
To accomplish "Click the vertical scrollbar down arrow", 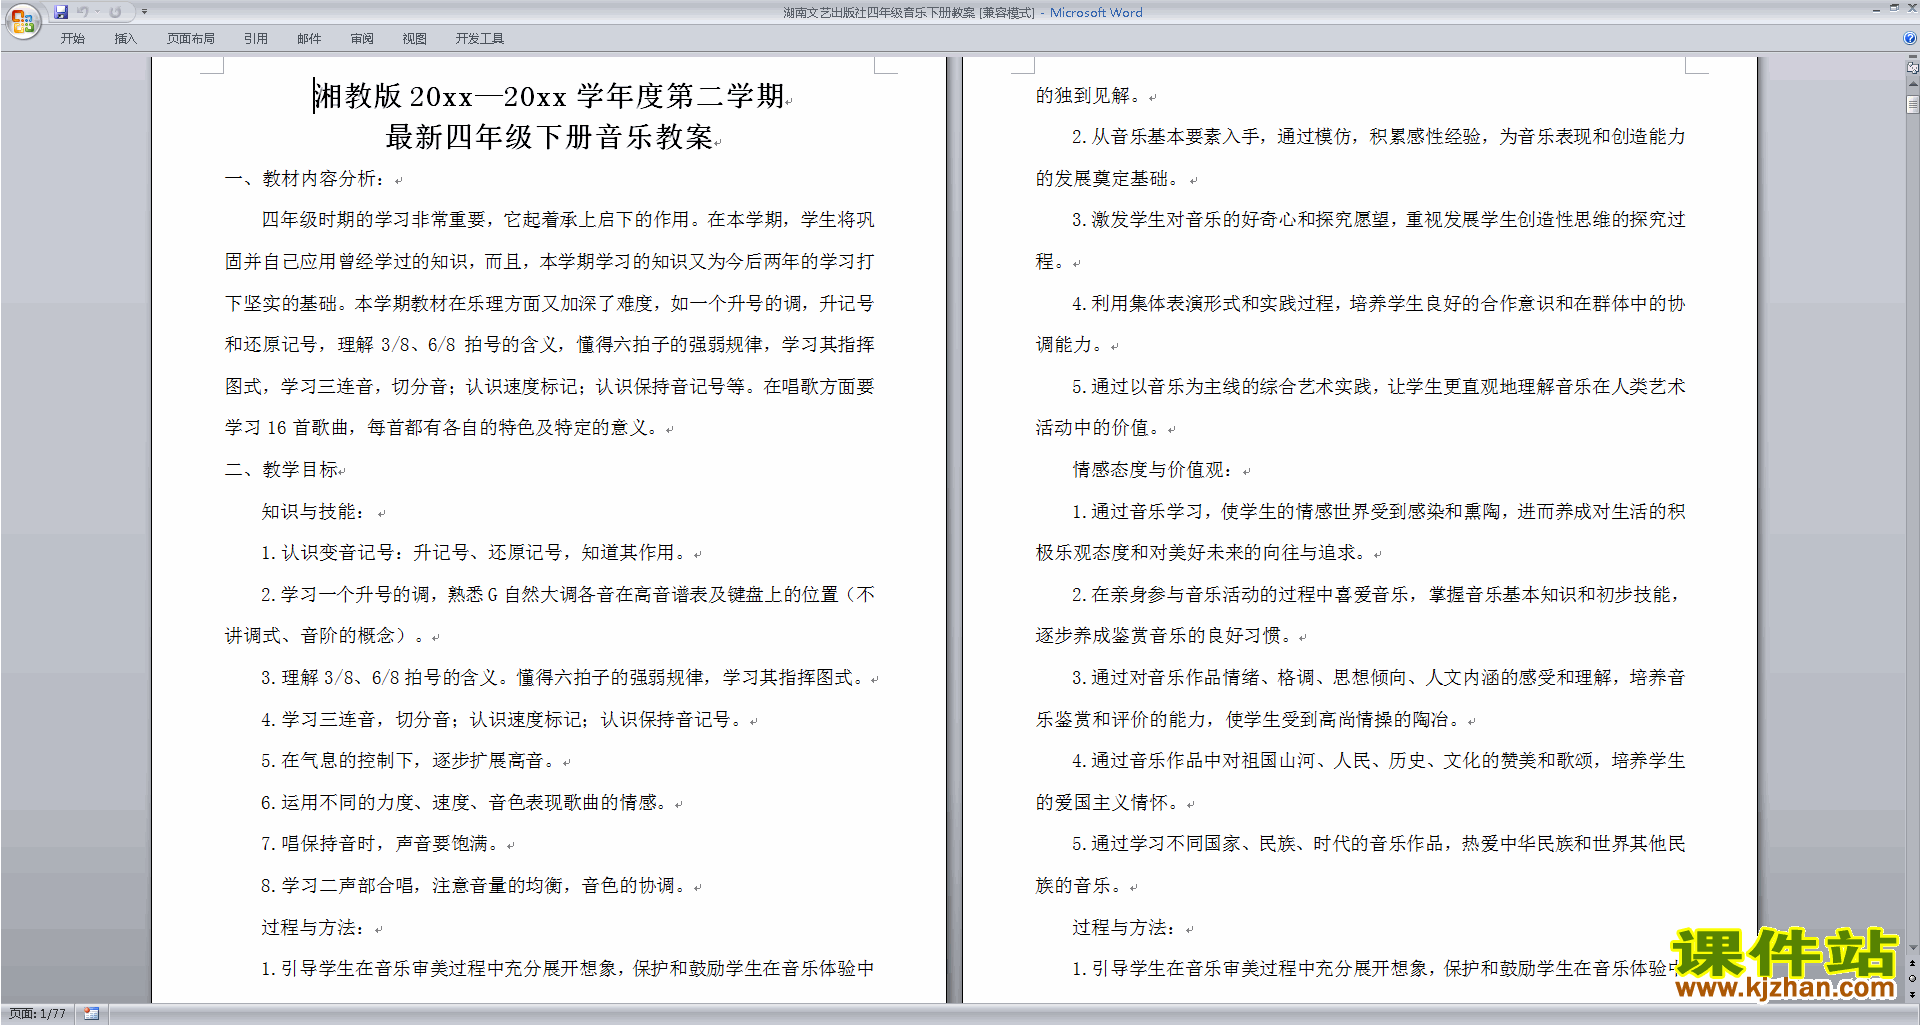I will [x=1912, y=948].
